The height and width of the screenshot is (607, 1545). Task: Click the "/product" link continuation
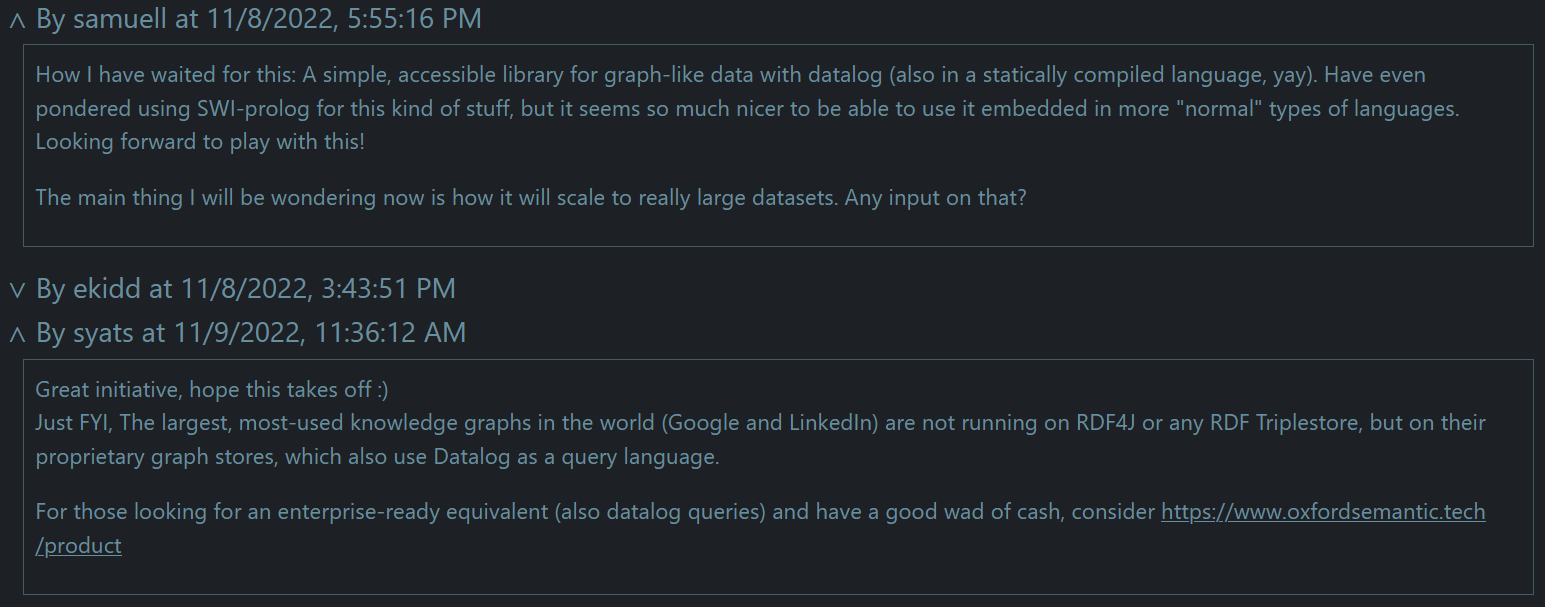[78, 546]
